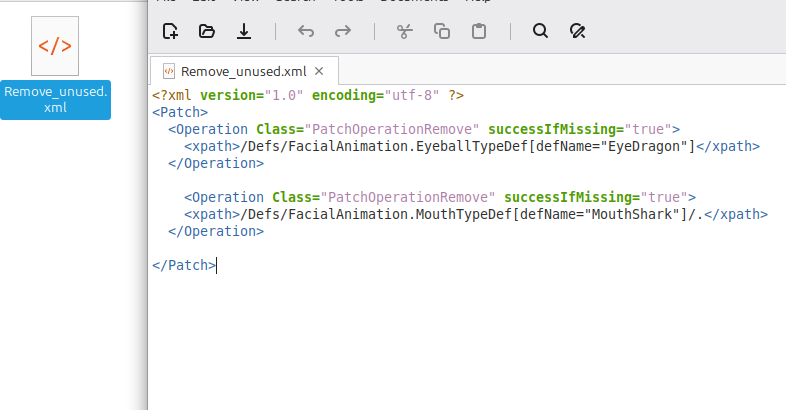786x410 pixels.
Task: Click the opening <Patch> tag line
Action: pos(180,112)
